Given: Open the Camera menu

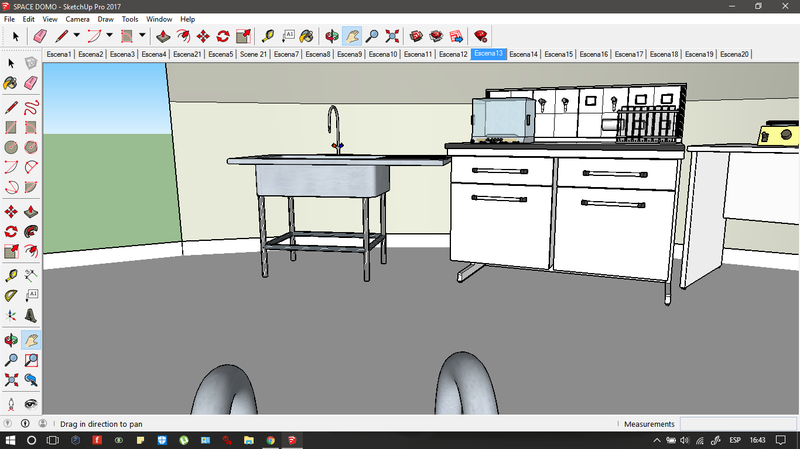Looking at the screenshot, I should pos(77,19).
